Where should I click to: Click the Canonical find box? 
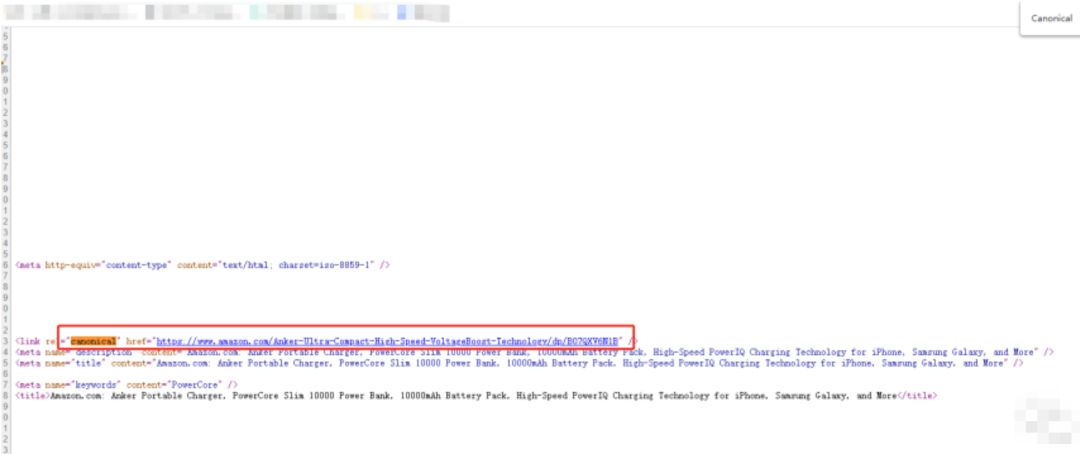(x=1050, y=18)
